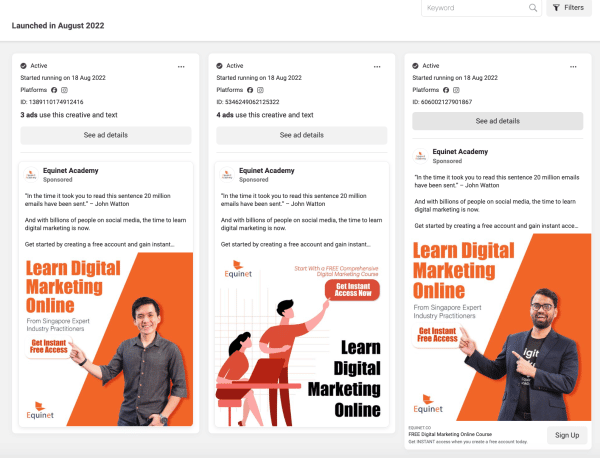See ad details for the 3 ads creative
Image resolution: width=600 pixels, height=458 pixels.
click(x=106, y=135)
